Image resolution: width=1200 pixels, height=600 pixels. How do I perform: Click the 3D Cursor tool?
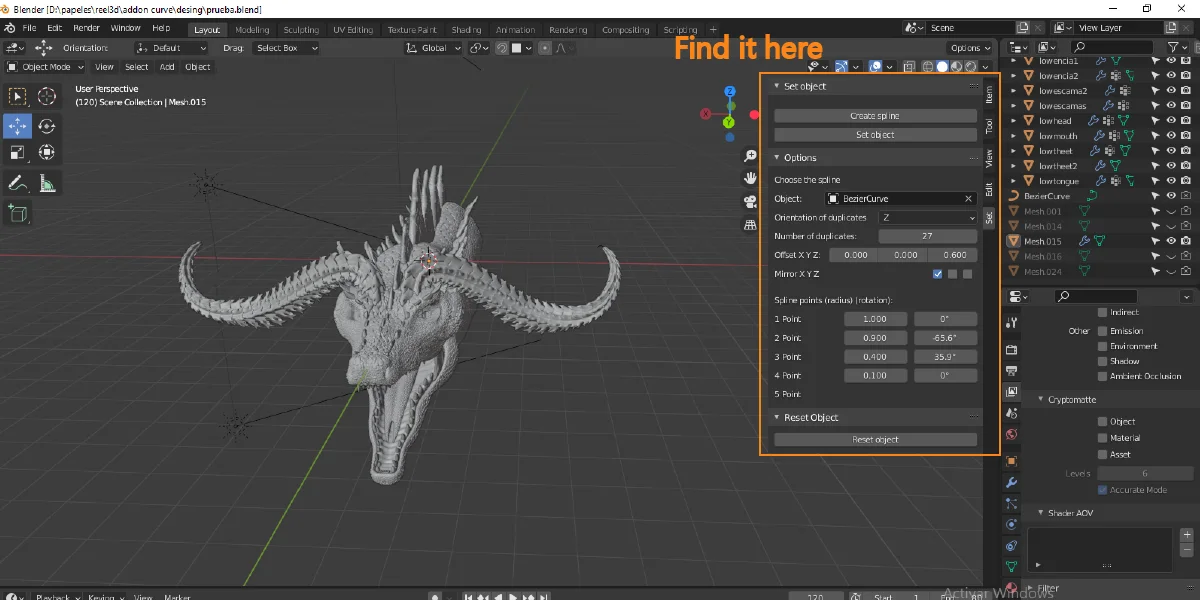click(46, 96)
